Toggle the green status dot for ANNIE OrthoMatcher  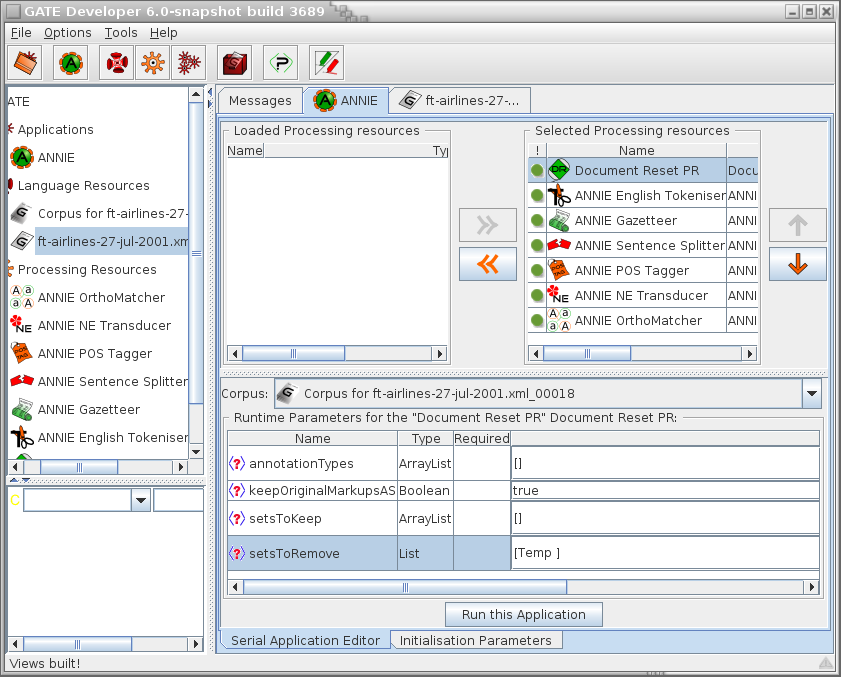click(537, 320)
